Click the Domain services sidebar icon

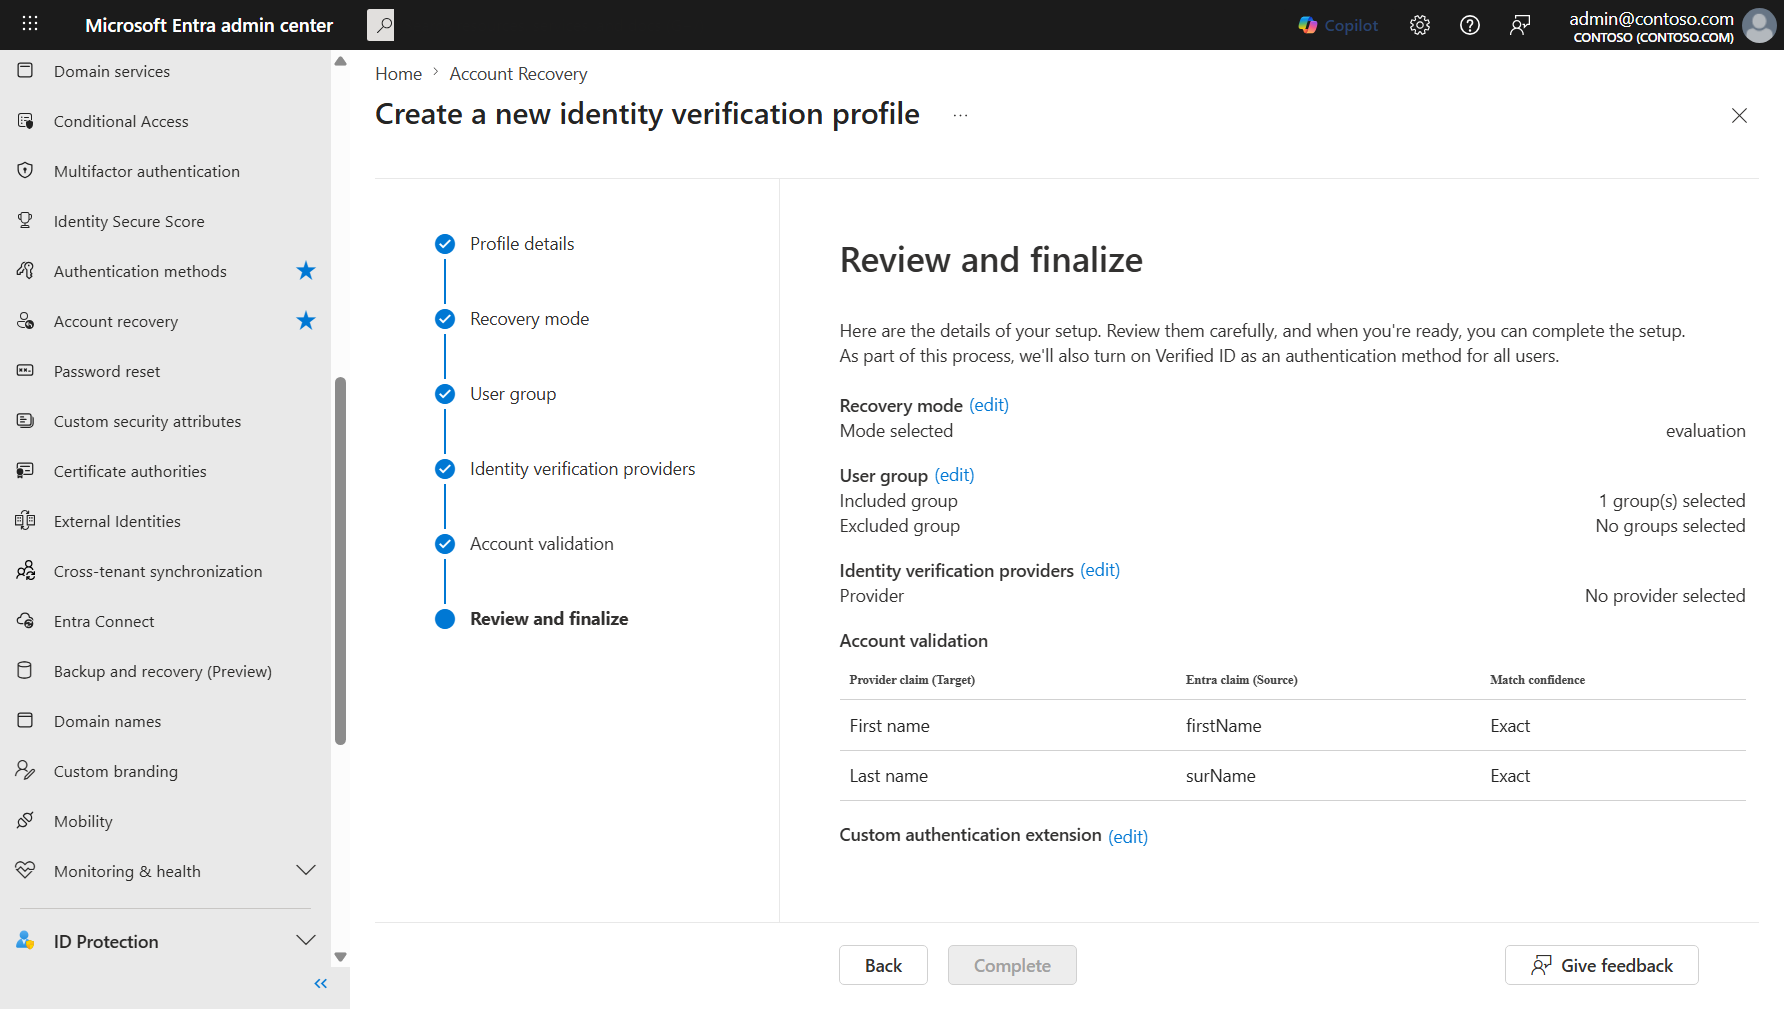[26, 71]
